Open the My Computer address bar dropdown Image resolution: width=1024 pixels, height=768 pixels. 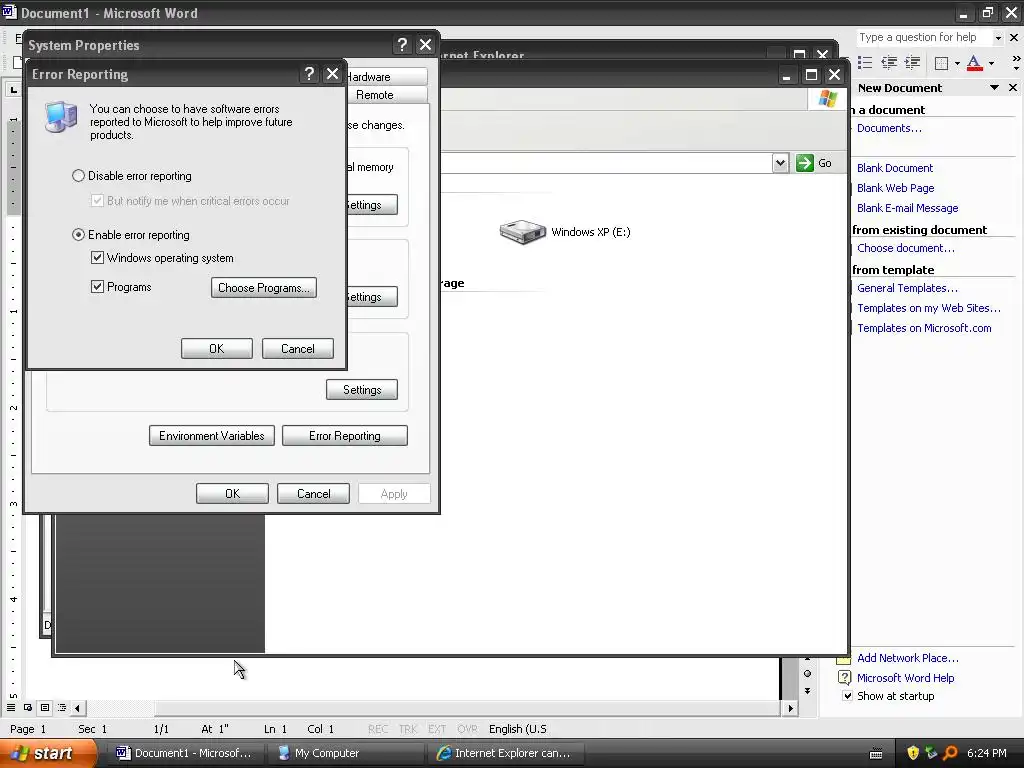[x=780, y=163]
